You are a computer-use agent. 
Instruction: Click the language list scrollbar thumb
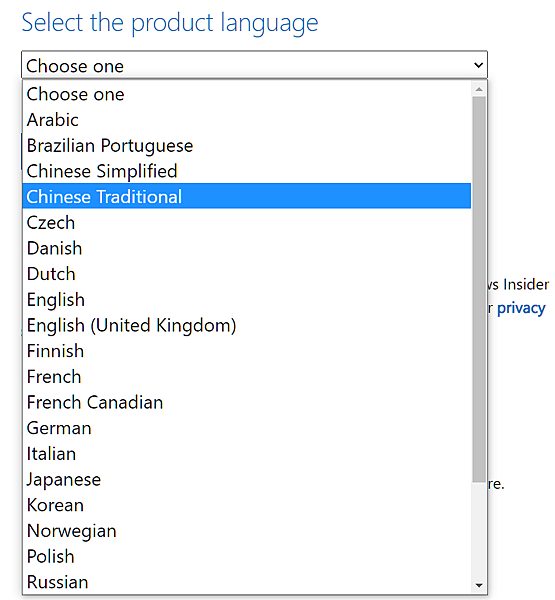pyautogui.click(x=479, y=289)
